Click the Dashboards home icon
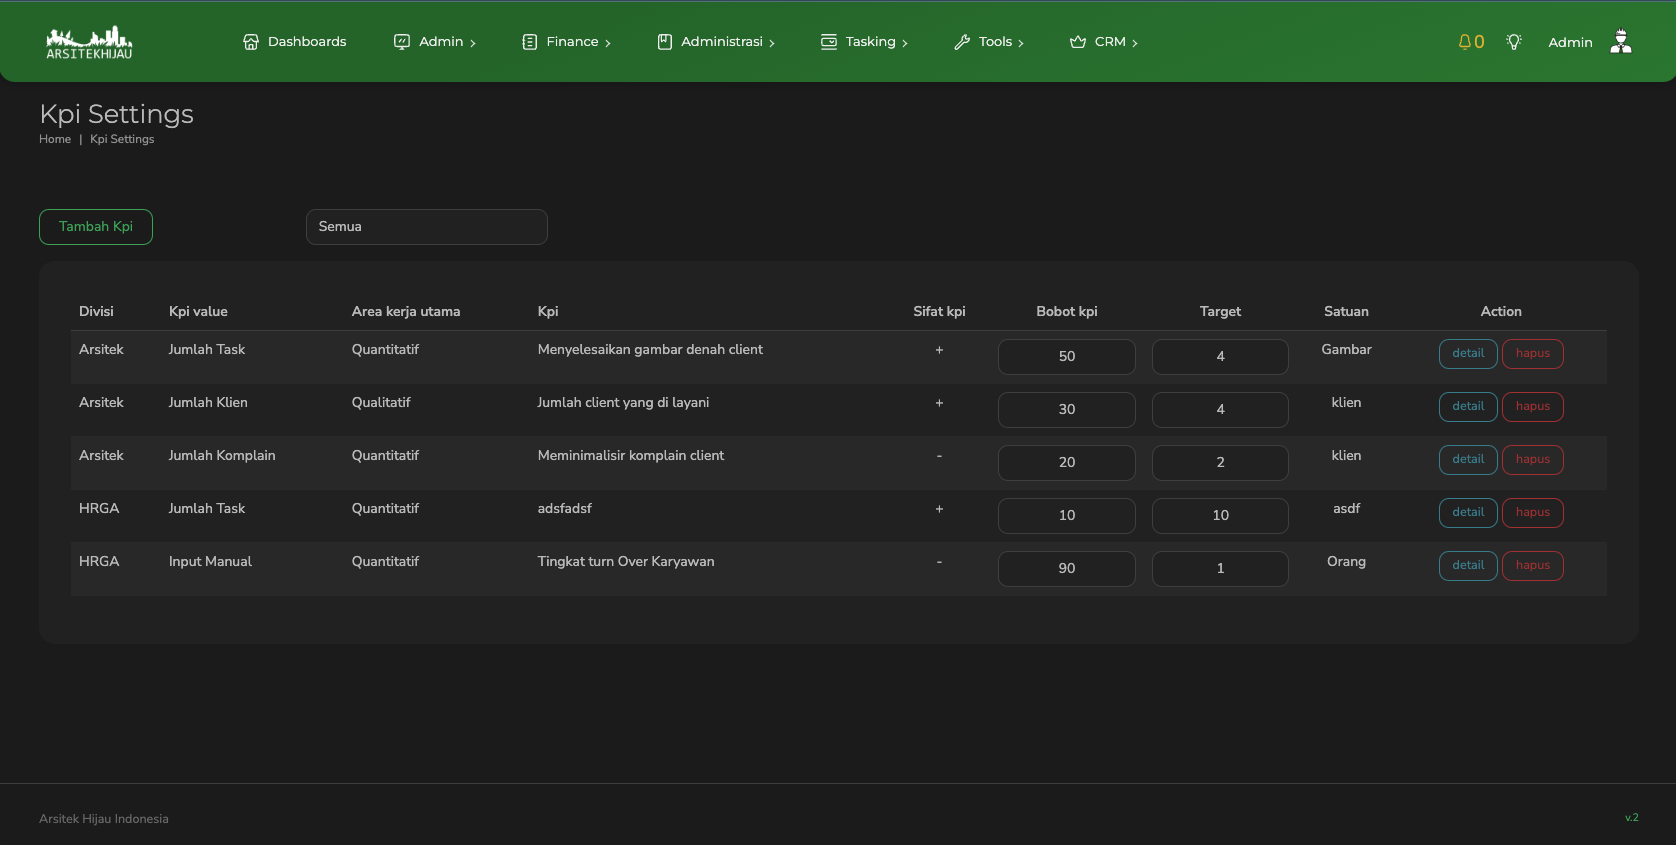Image resolution: width=1676 pixels, height=845 pixels. click(251, 42)
